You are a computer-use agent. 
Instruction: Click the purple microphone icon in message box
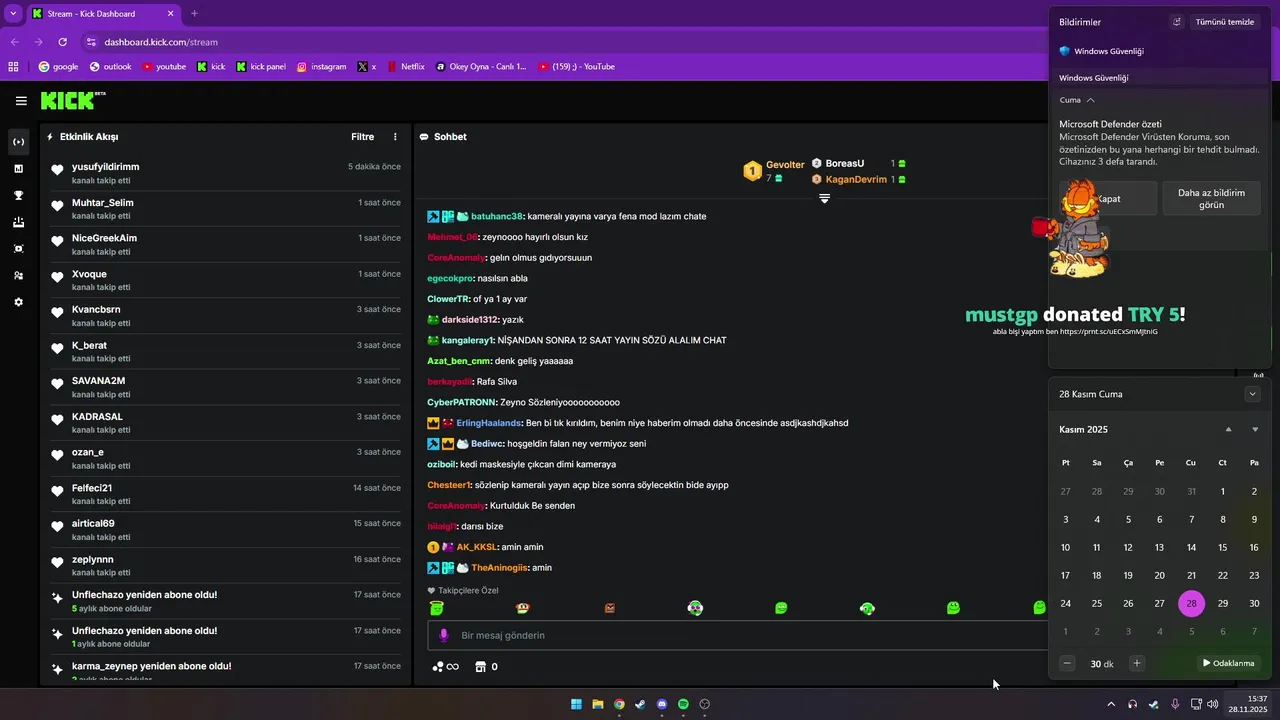442,635
